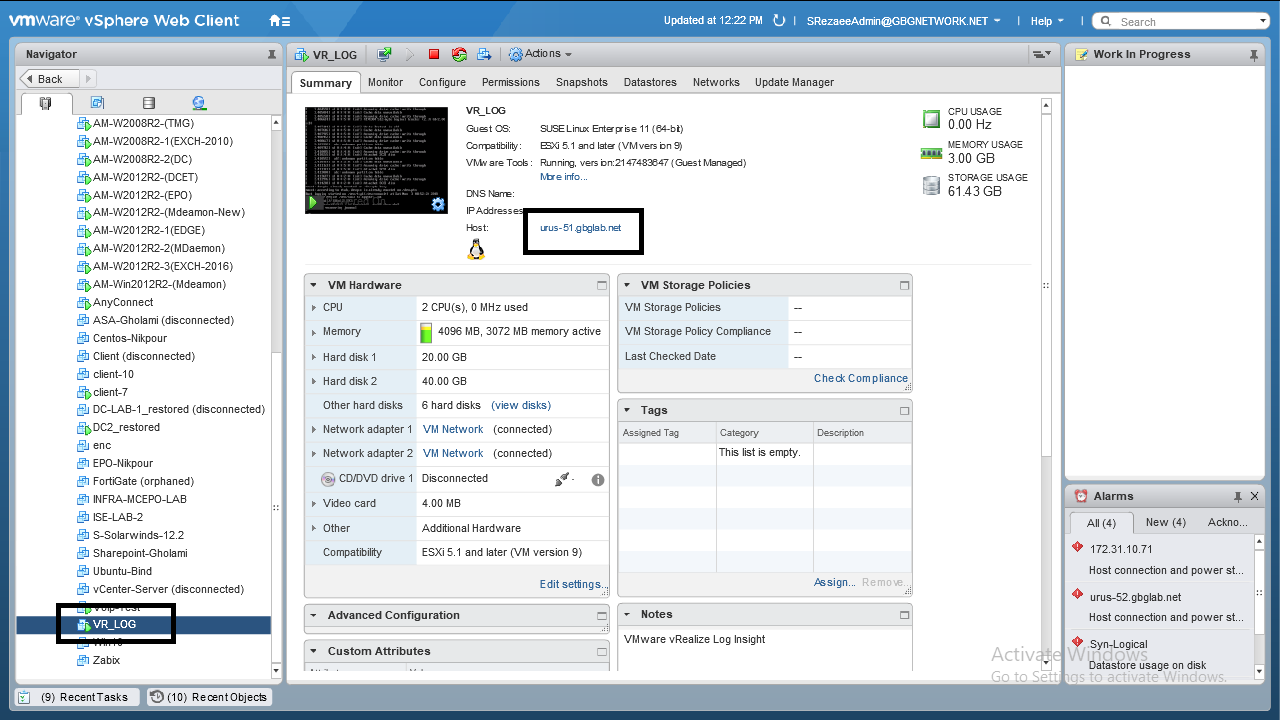Click the vSphere home icon in the header
Image resolution: width=1280 pixels, height=720 pixels.
click(x=280, y=21)
